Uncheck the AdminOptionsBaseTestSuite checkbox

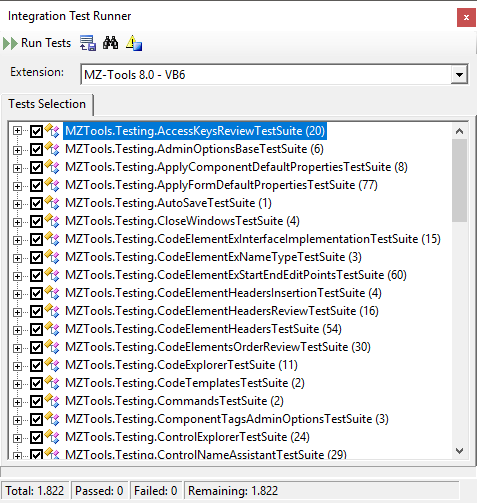[36, 149]
